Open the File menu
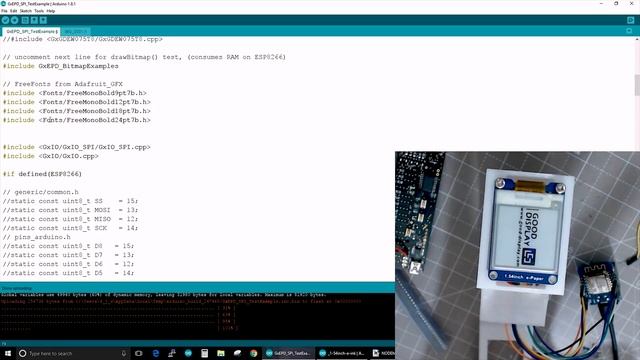The image size is (640, 360). click(x=4, y=11)
